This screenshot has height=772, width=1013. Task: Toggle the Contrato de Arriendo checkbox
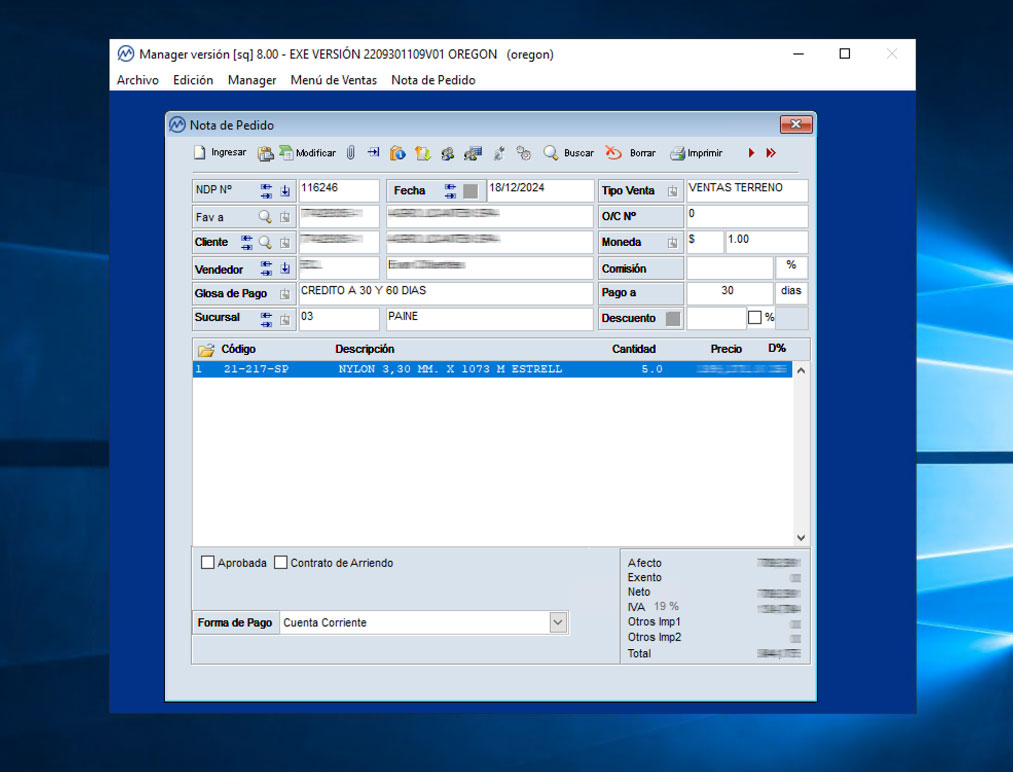click(x=280, y=563)
